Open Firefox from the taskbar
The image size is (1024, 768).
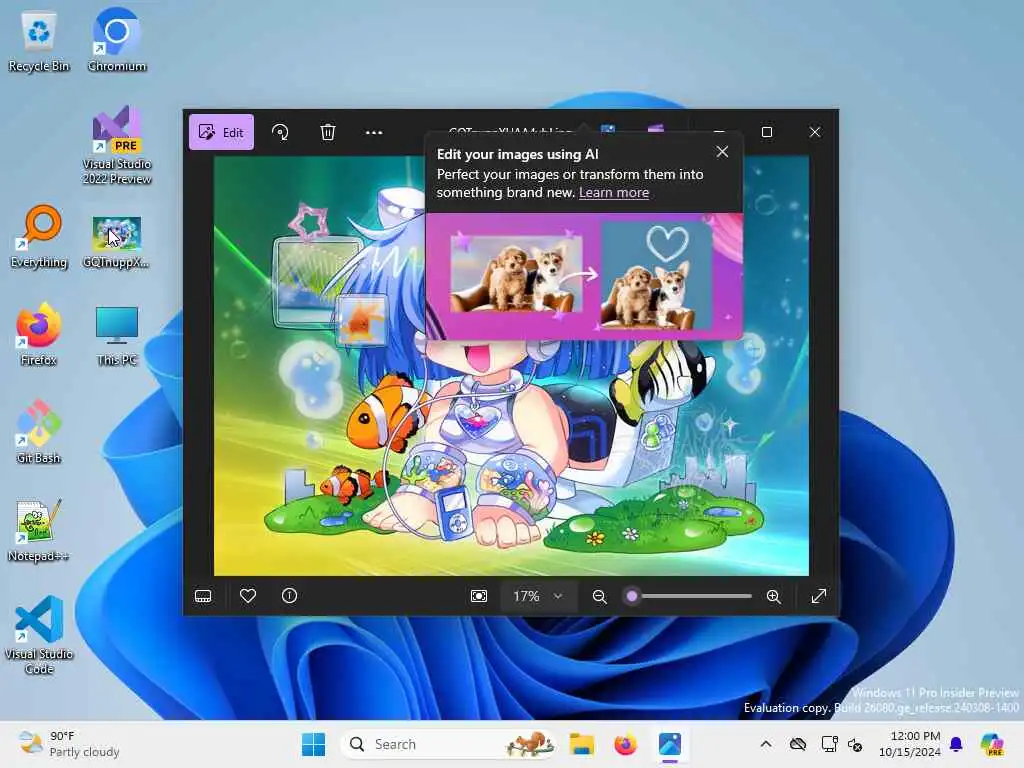point(626,744)
